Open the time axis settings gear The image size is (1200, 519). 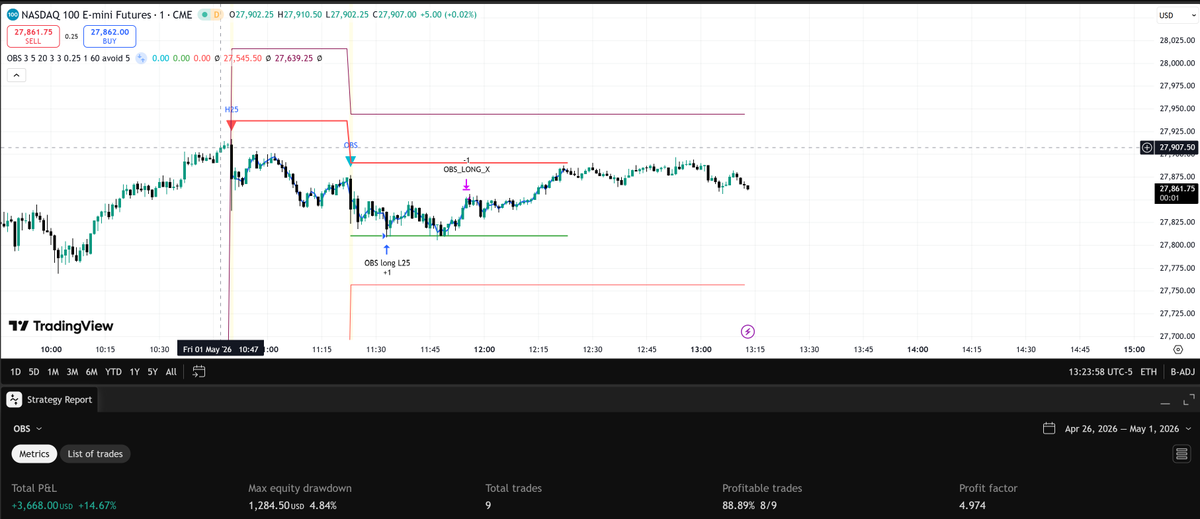1180,349
